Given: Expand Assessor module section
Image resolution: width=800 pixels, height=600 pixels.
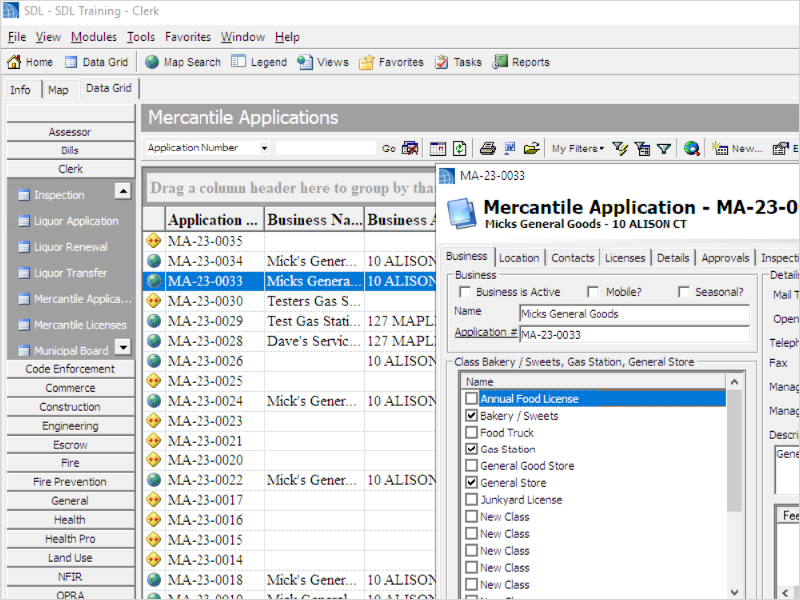Looking at the screenshot, I should 70,132.
